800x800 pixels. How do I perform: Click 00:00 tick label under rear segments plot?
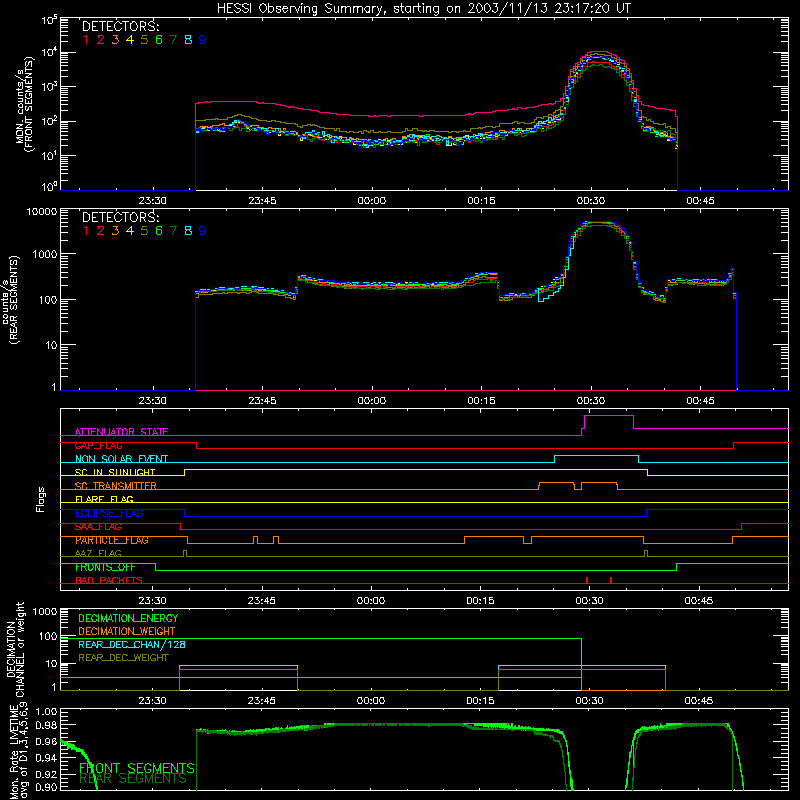tap(371, 401)
